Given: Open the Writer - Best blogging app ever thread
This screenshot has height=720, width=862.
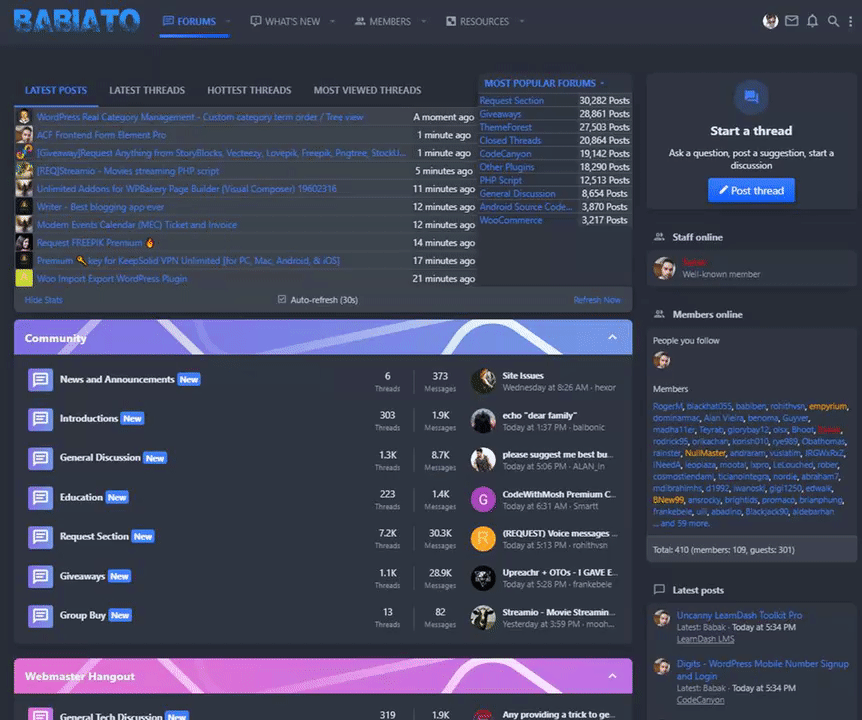Looking at the screenshot, I should (x=101, y=207).
